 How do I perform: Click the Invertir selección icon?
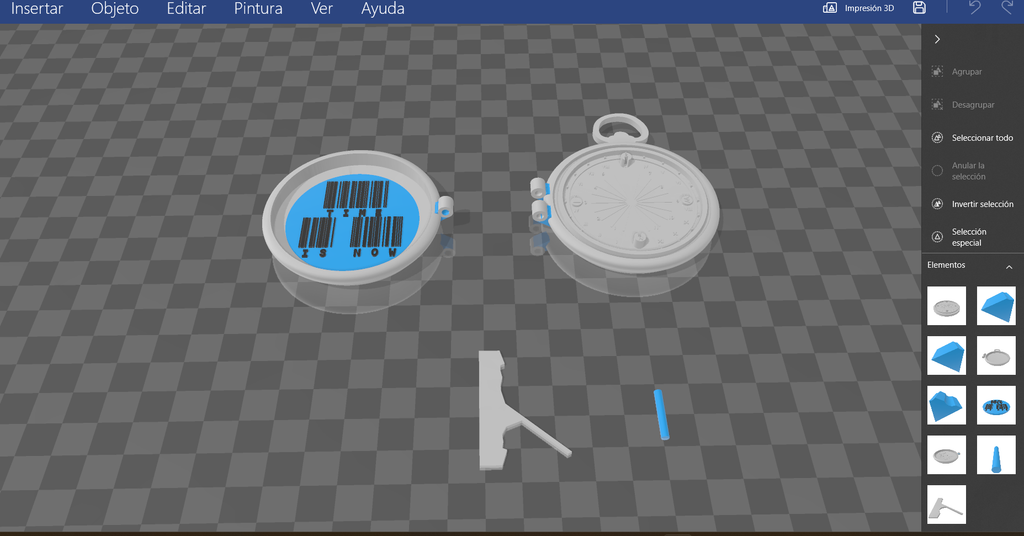coord(937,204)
